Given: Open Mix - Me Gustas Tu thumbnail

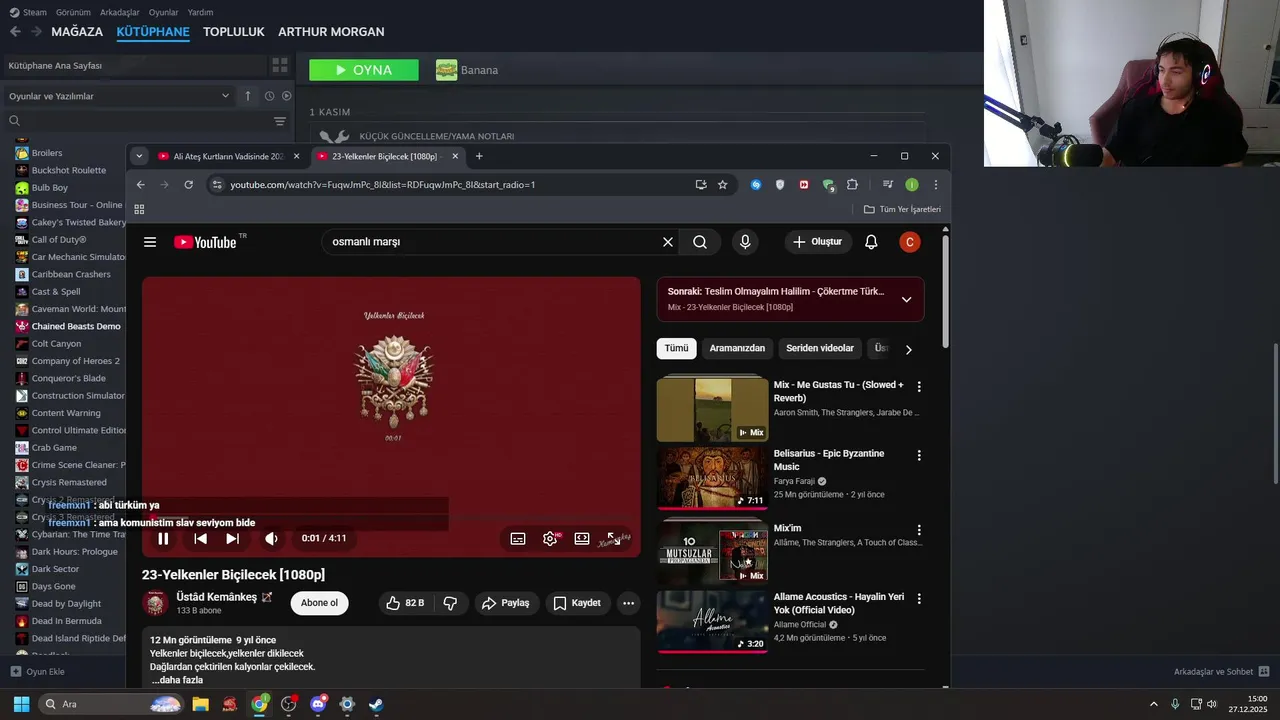Looking at the screenshot, I should click(x=712, y=408).
